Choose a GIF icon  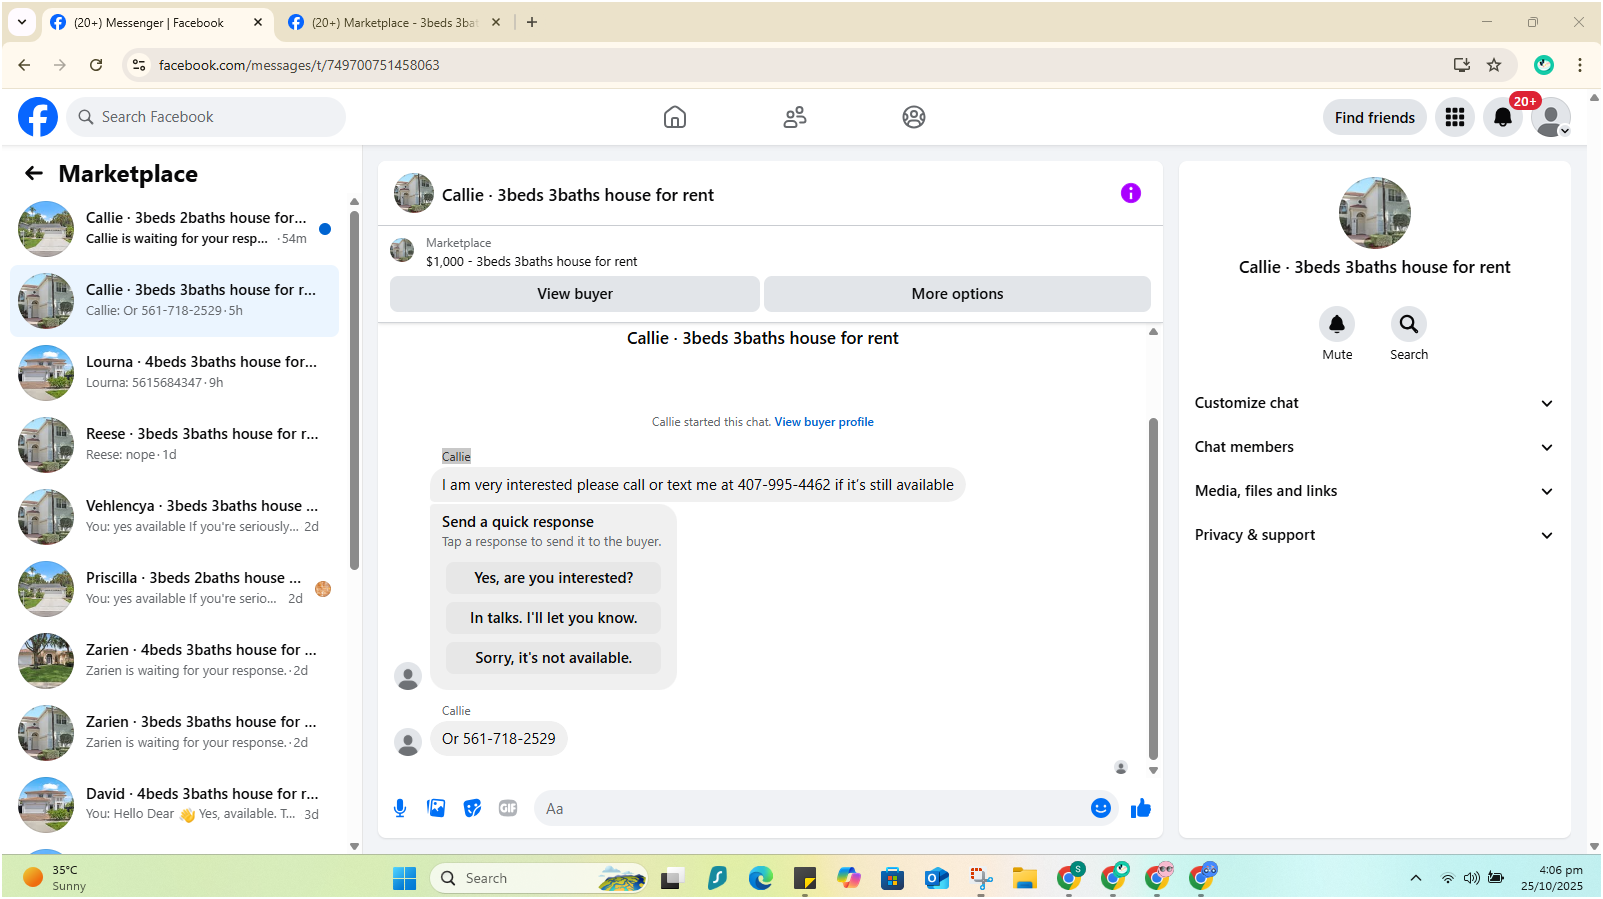coord(508,808)
